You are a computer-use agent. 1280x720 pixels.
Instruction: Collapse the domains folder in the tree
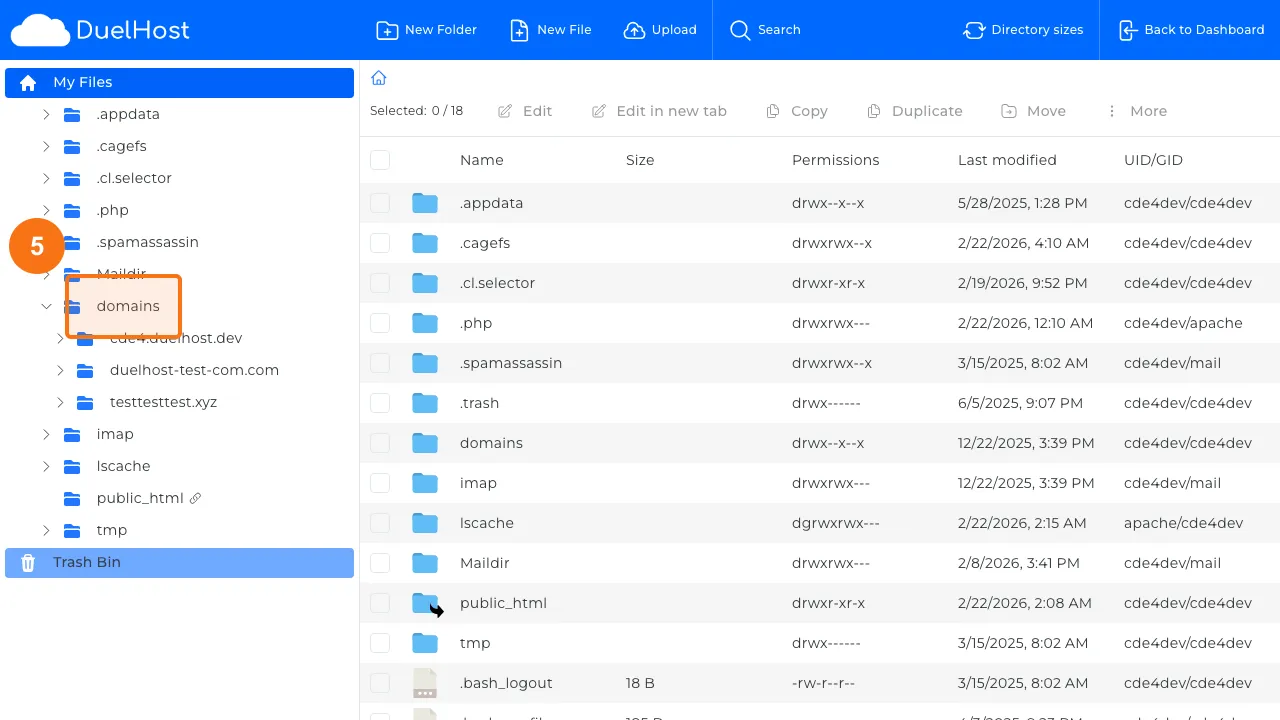click(46, 306)
